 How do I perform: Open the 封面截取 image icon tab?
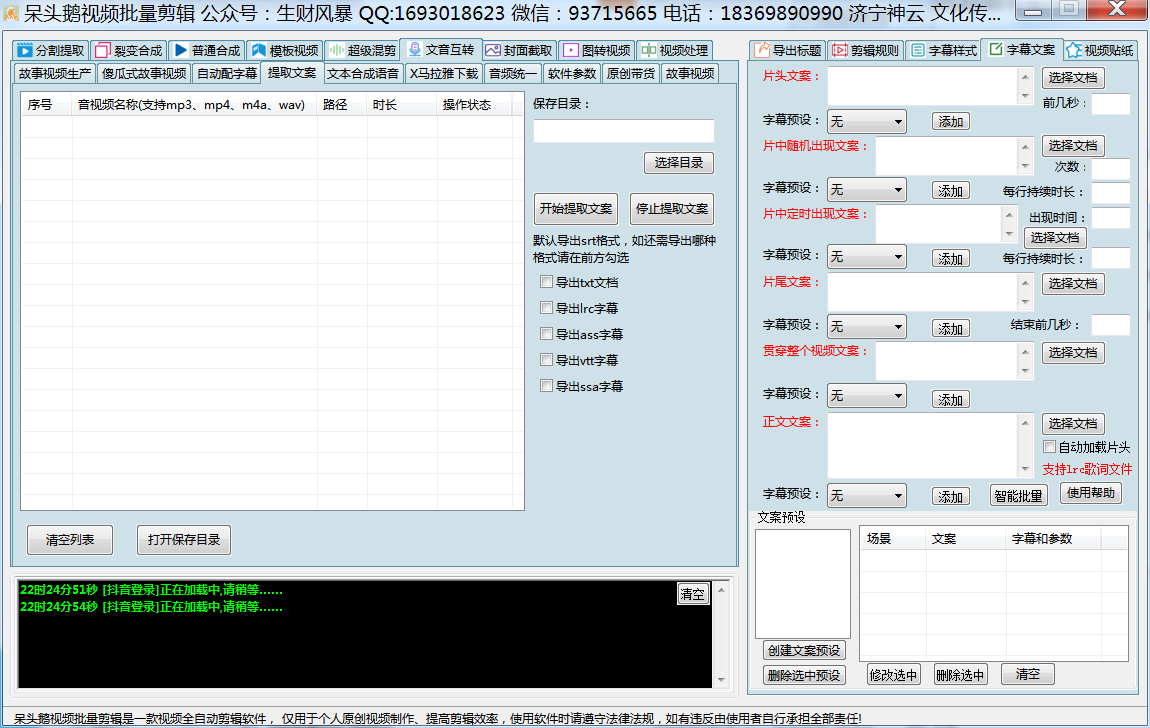click(493, 51)
